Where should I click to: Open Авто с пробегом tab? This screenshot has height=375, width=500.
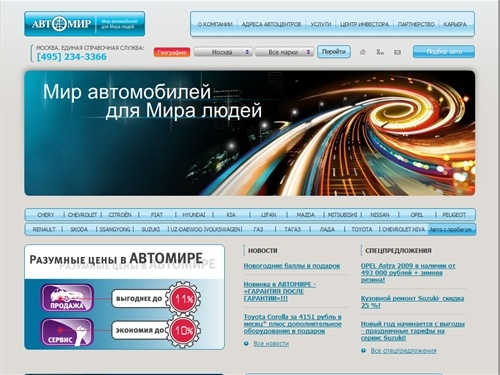(x=451, y=229)
